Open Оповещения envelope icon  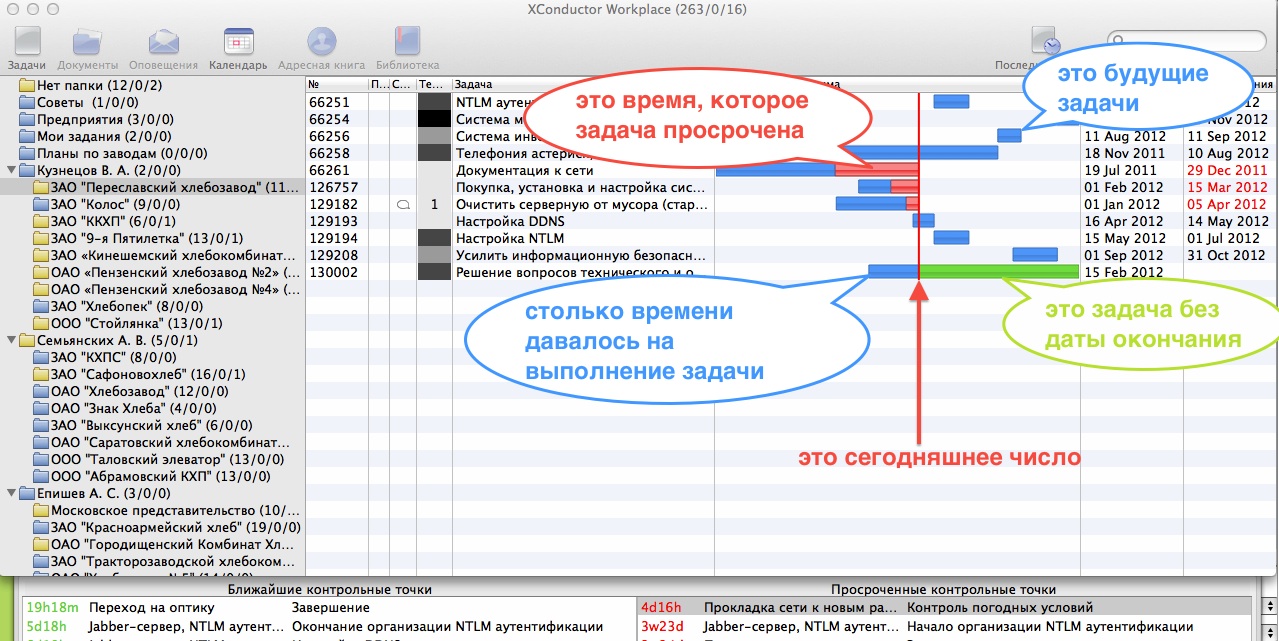[163, 43]
